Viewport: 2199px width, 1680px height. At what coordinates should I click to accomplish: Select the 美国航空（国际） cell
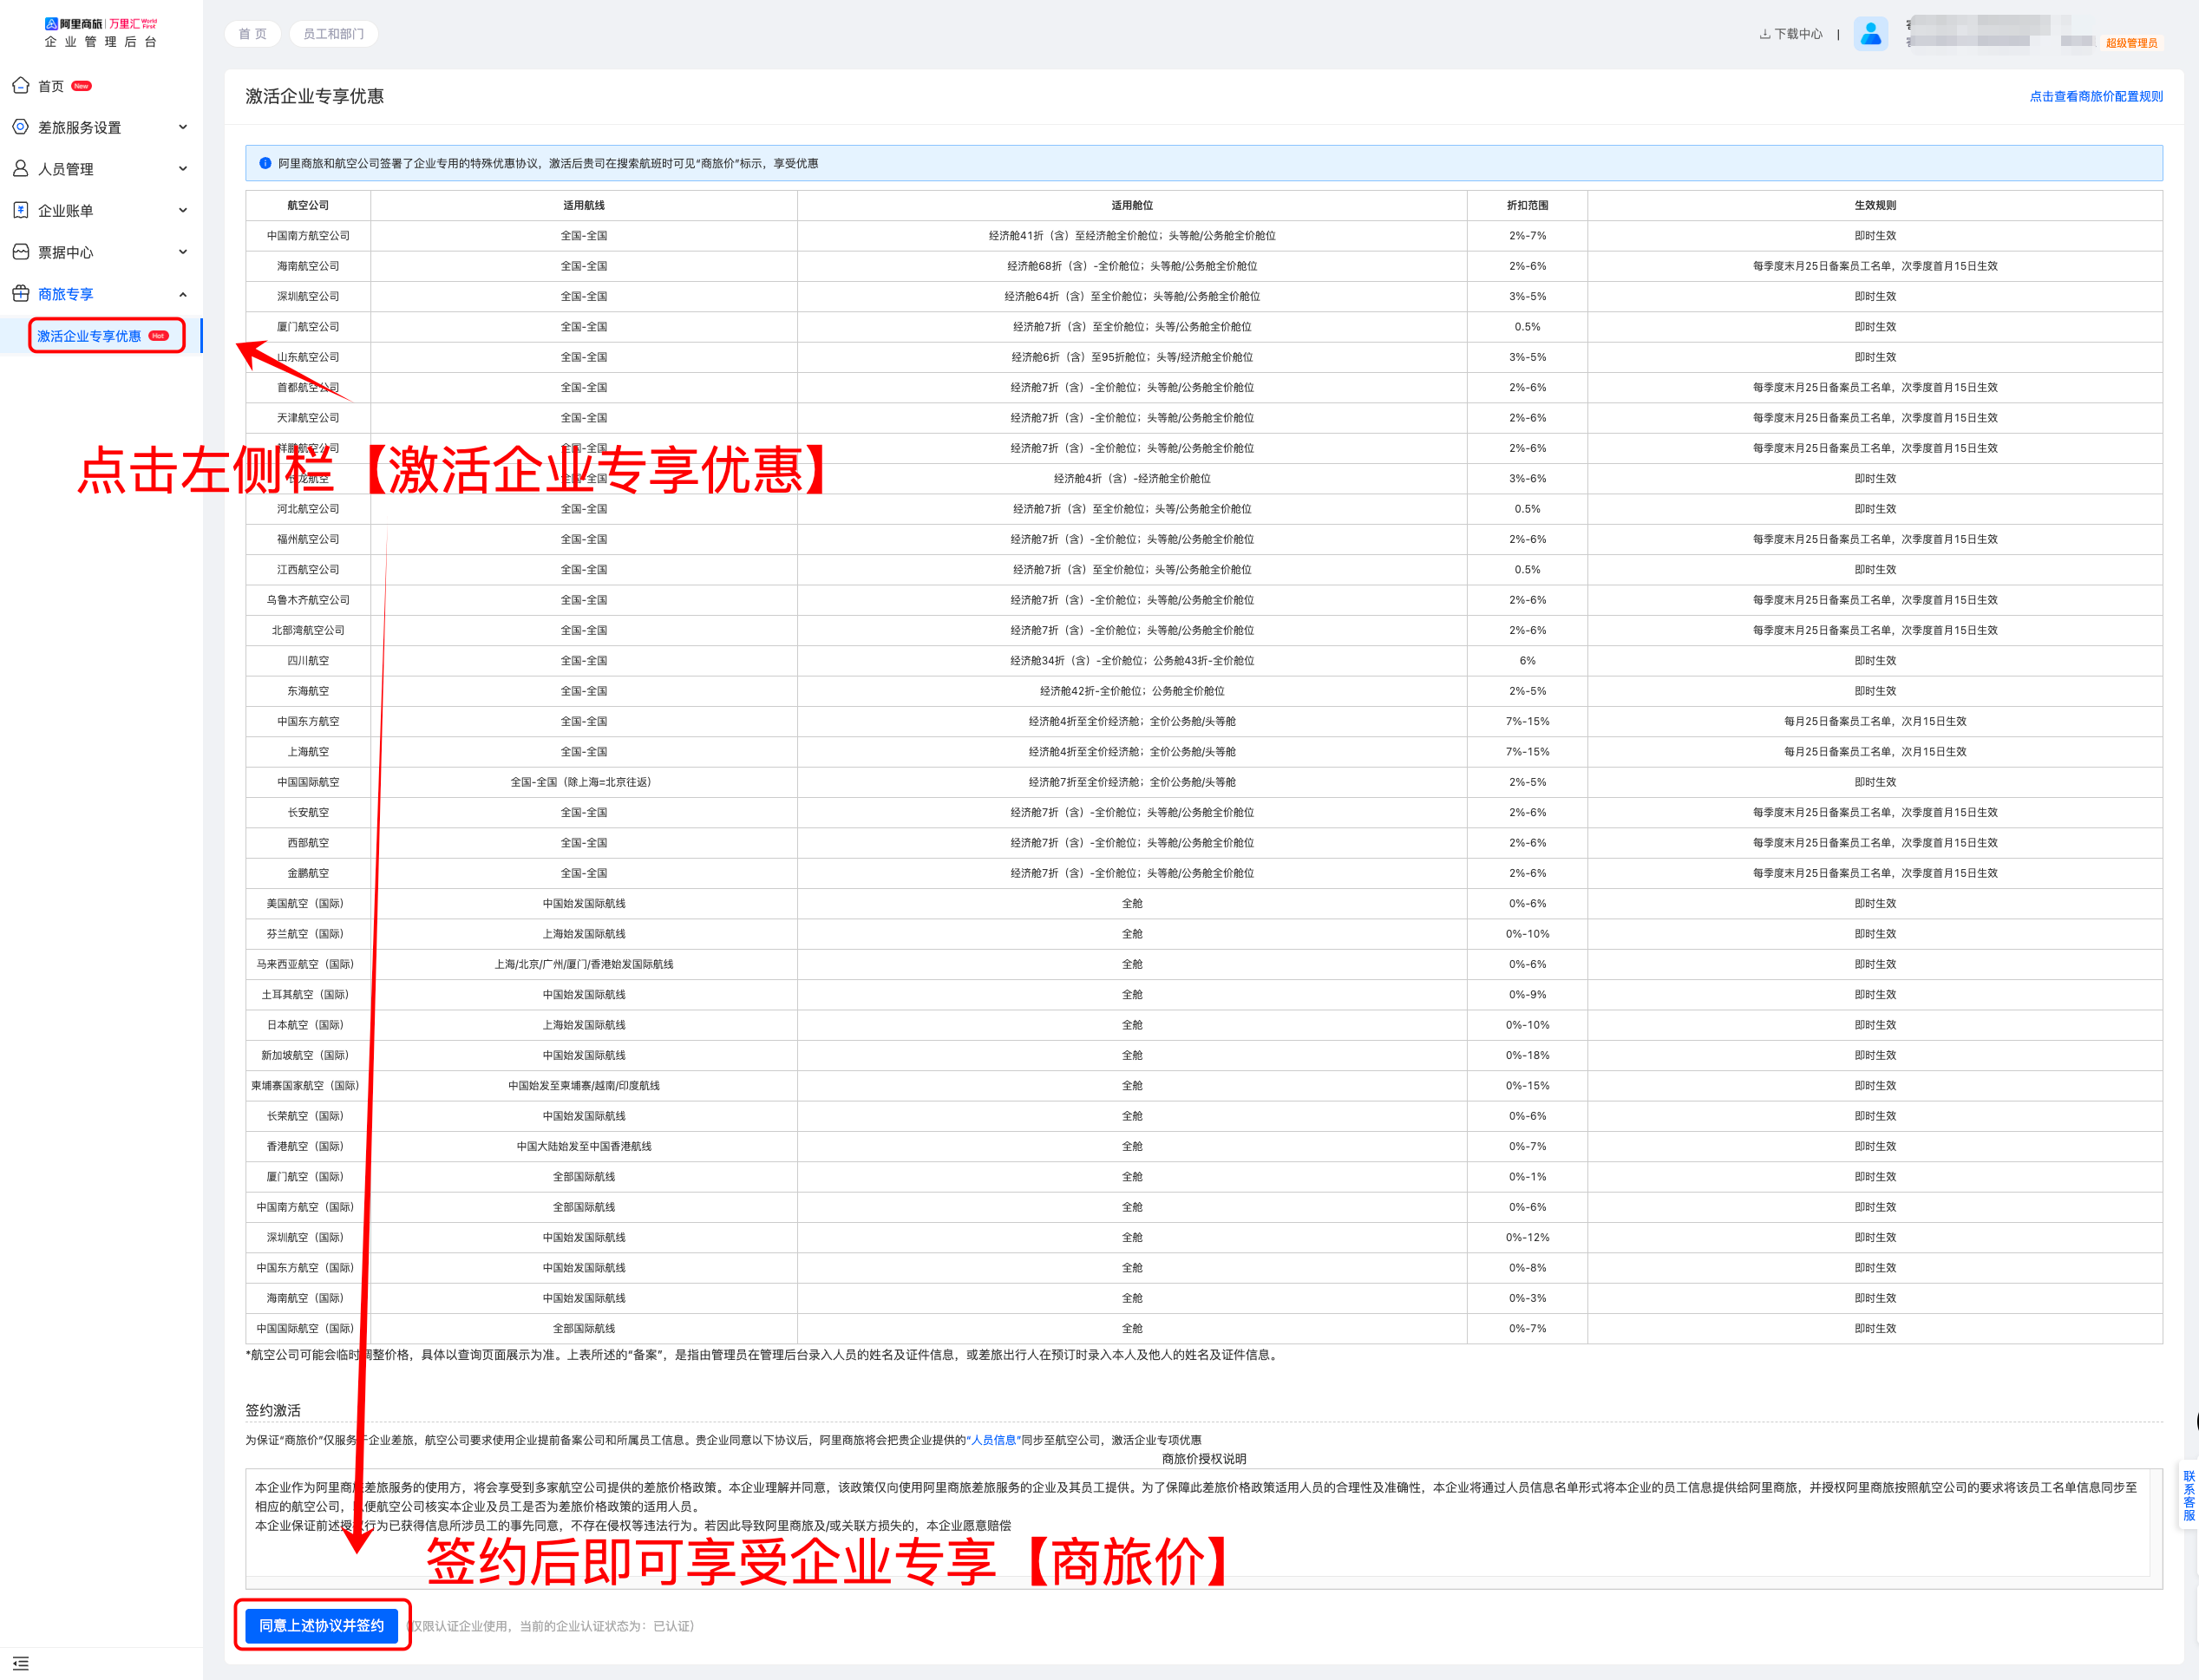[x=308, y=903]
